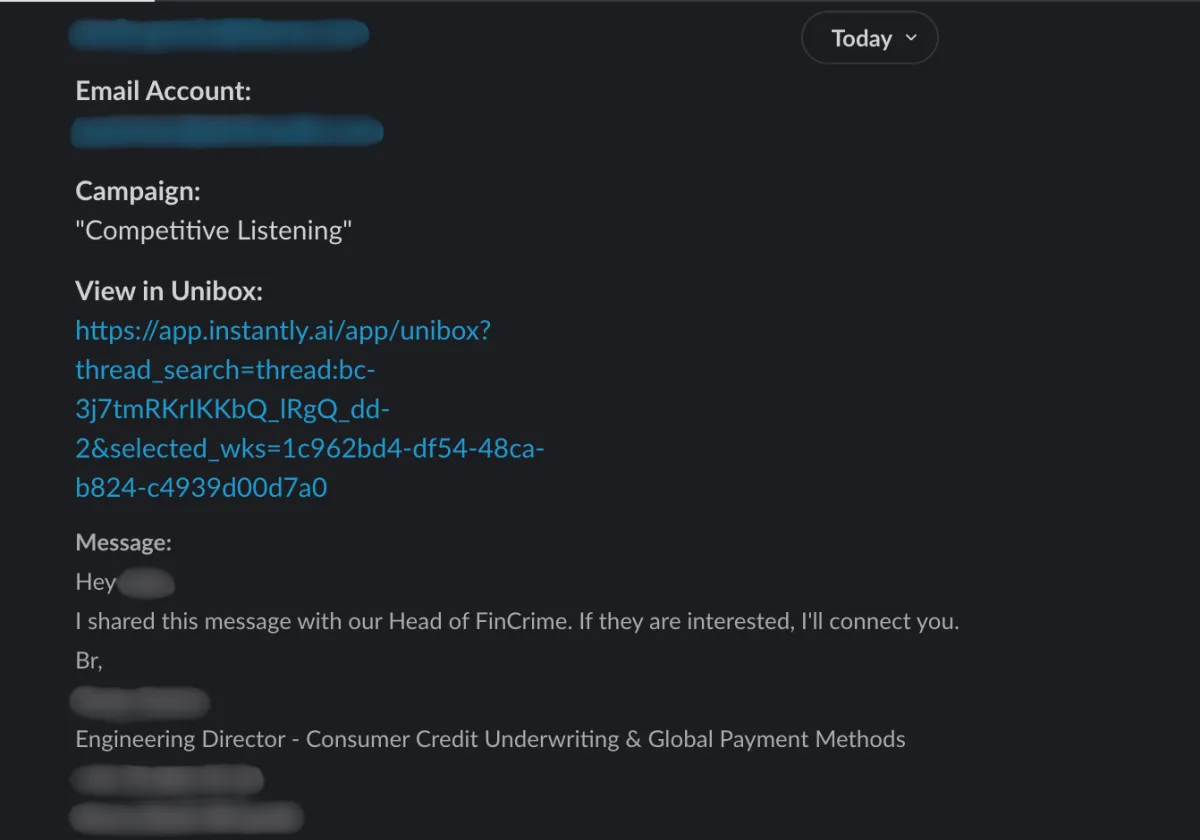Click the "Campaign:" heading
The height and width of the screenshot is (840, 1200).
[138, 191]
